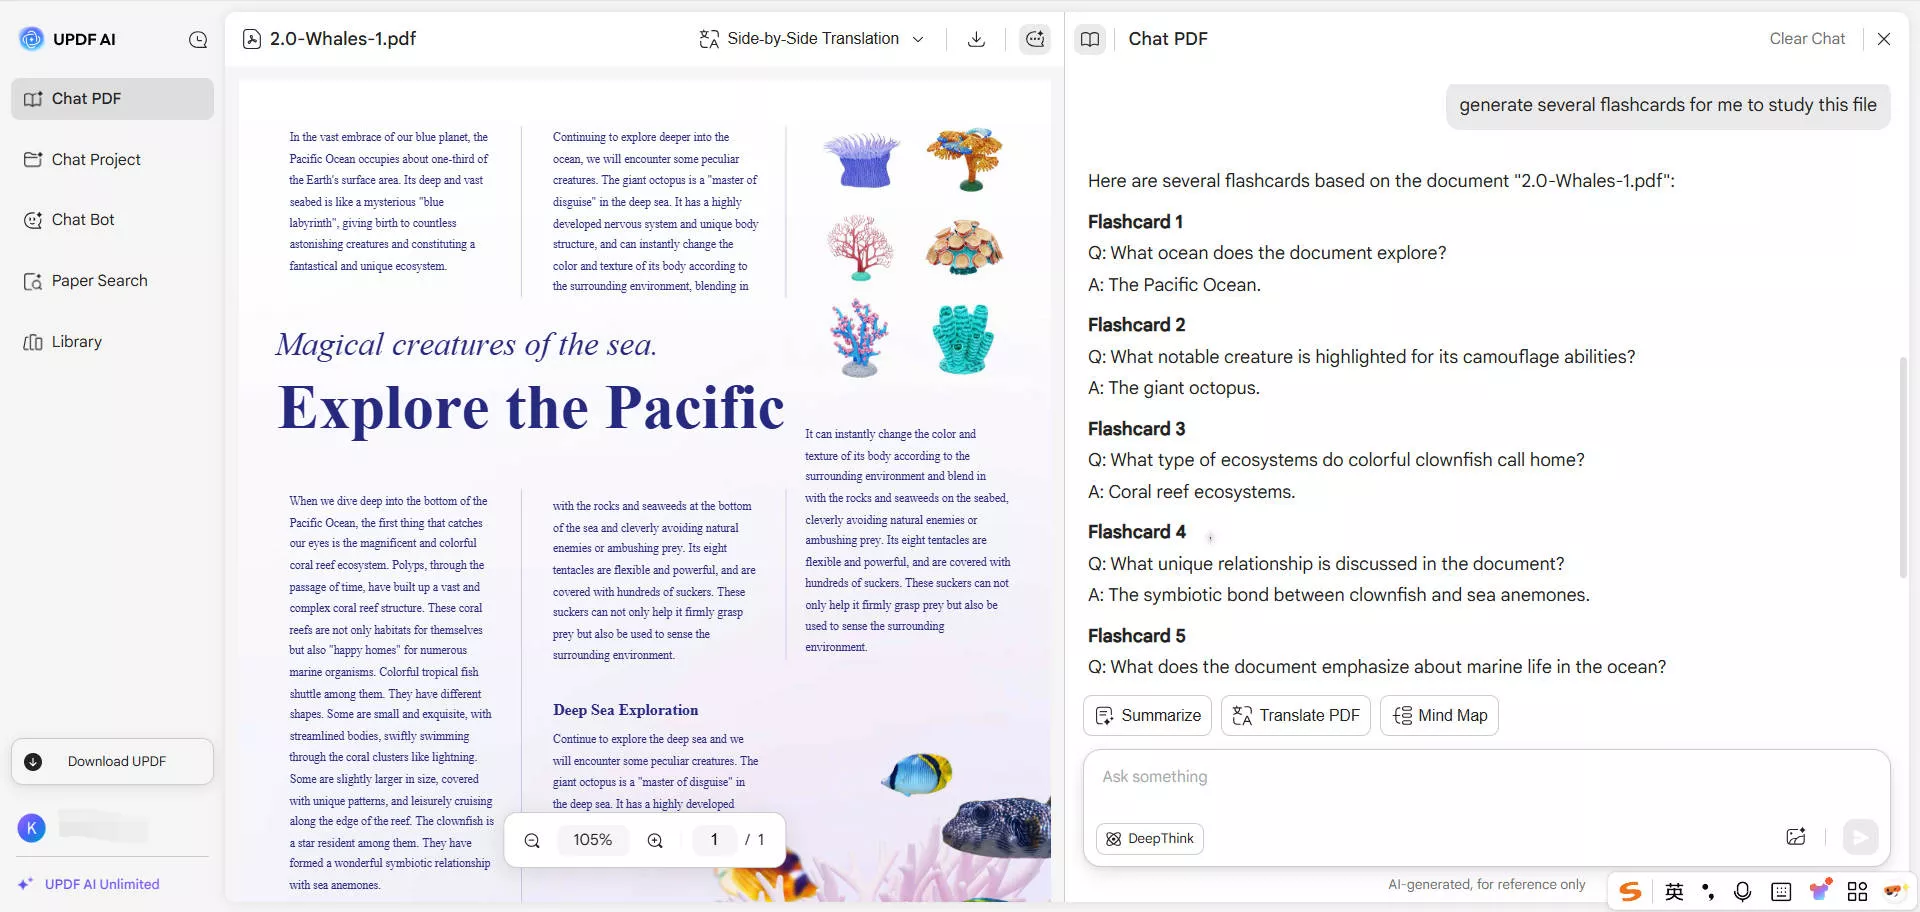Click the chat history clock icon
Viewport: 1920px width, 912px height.
coord(198,40)
